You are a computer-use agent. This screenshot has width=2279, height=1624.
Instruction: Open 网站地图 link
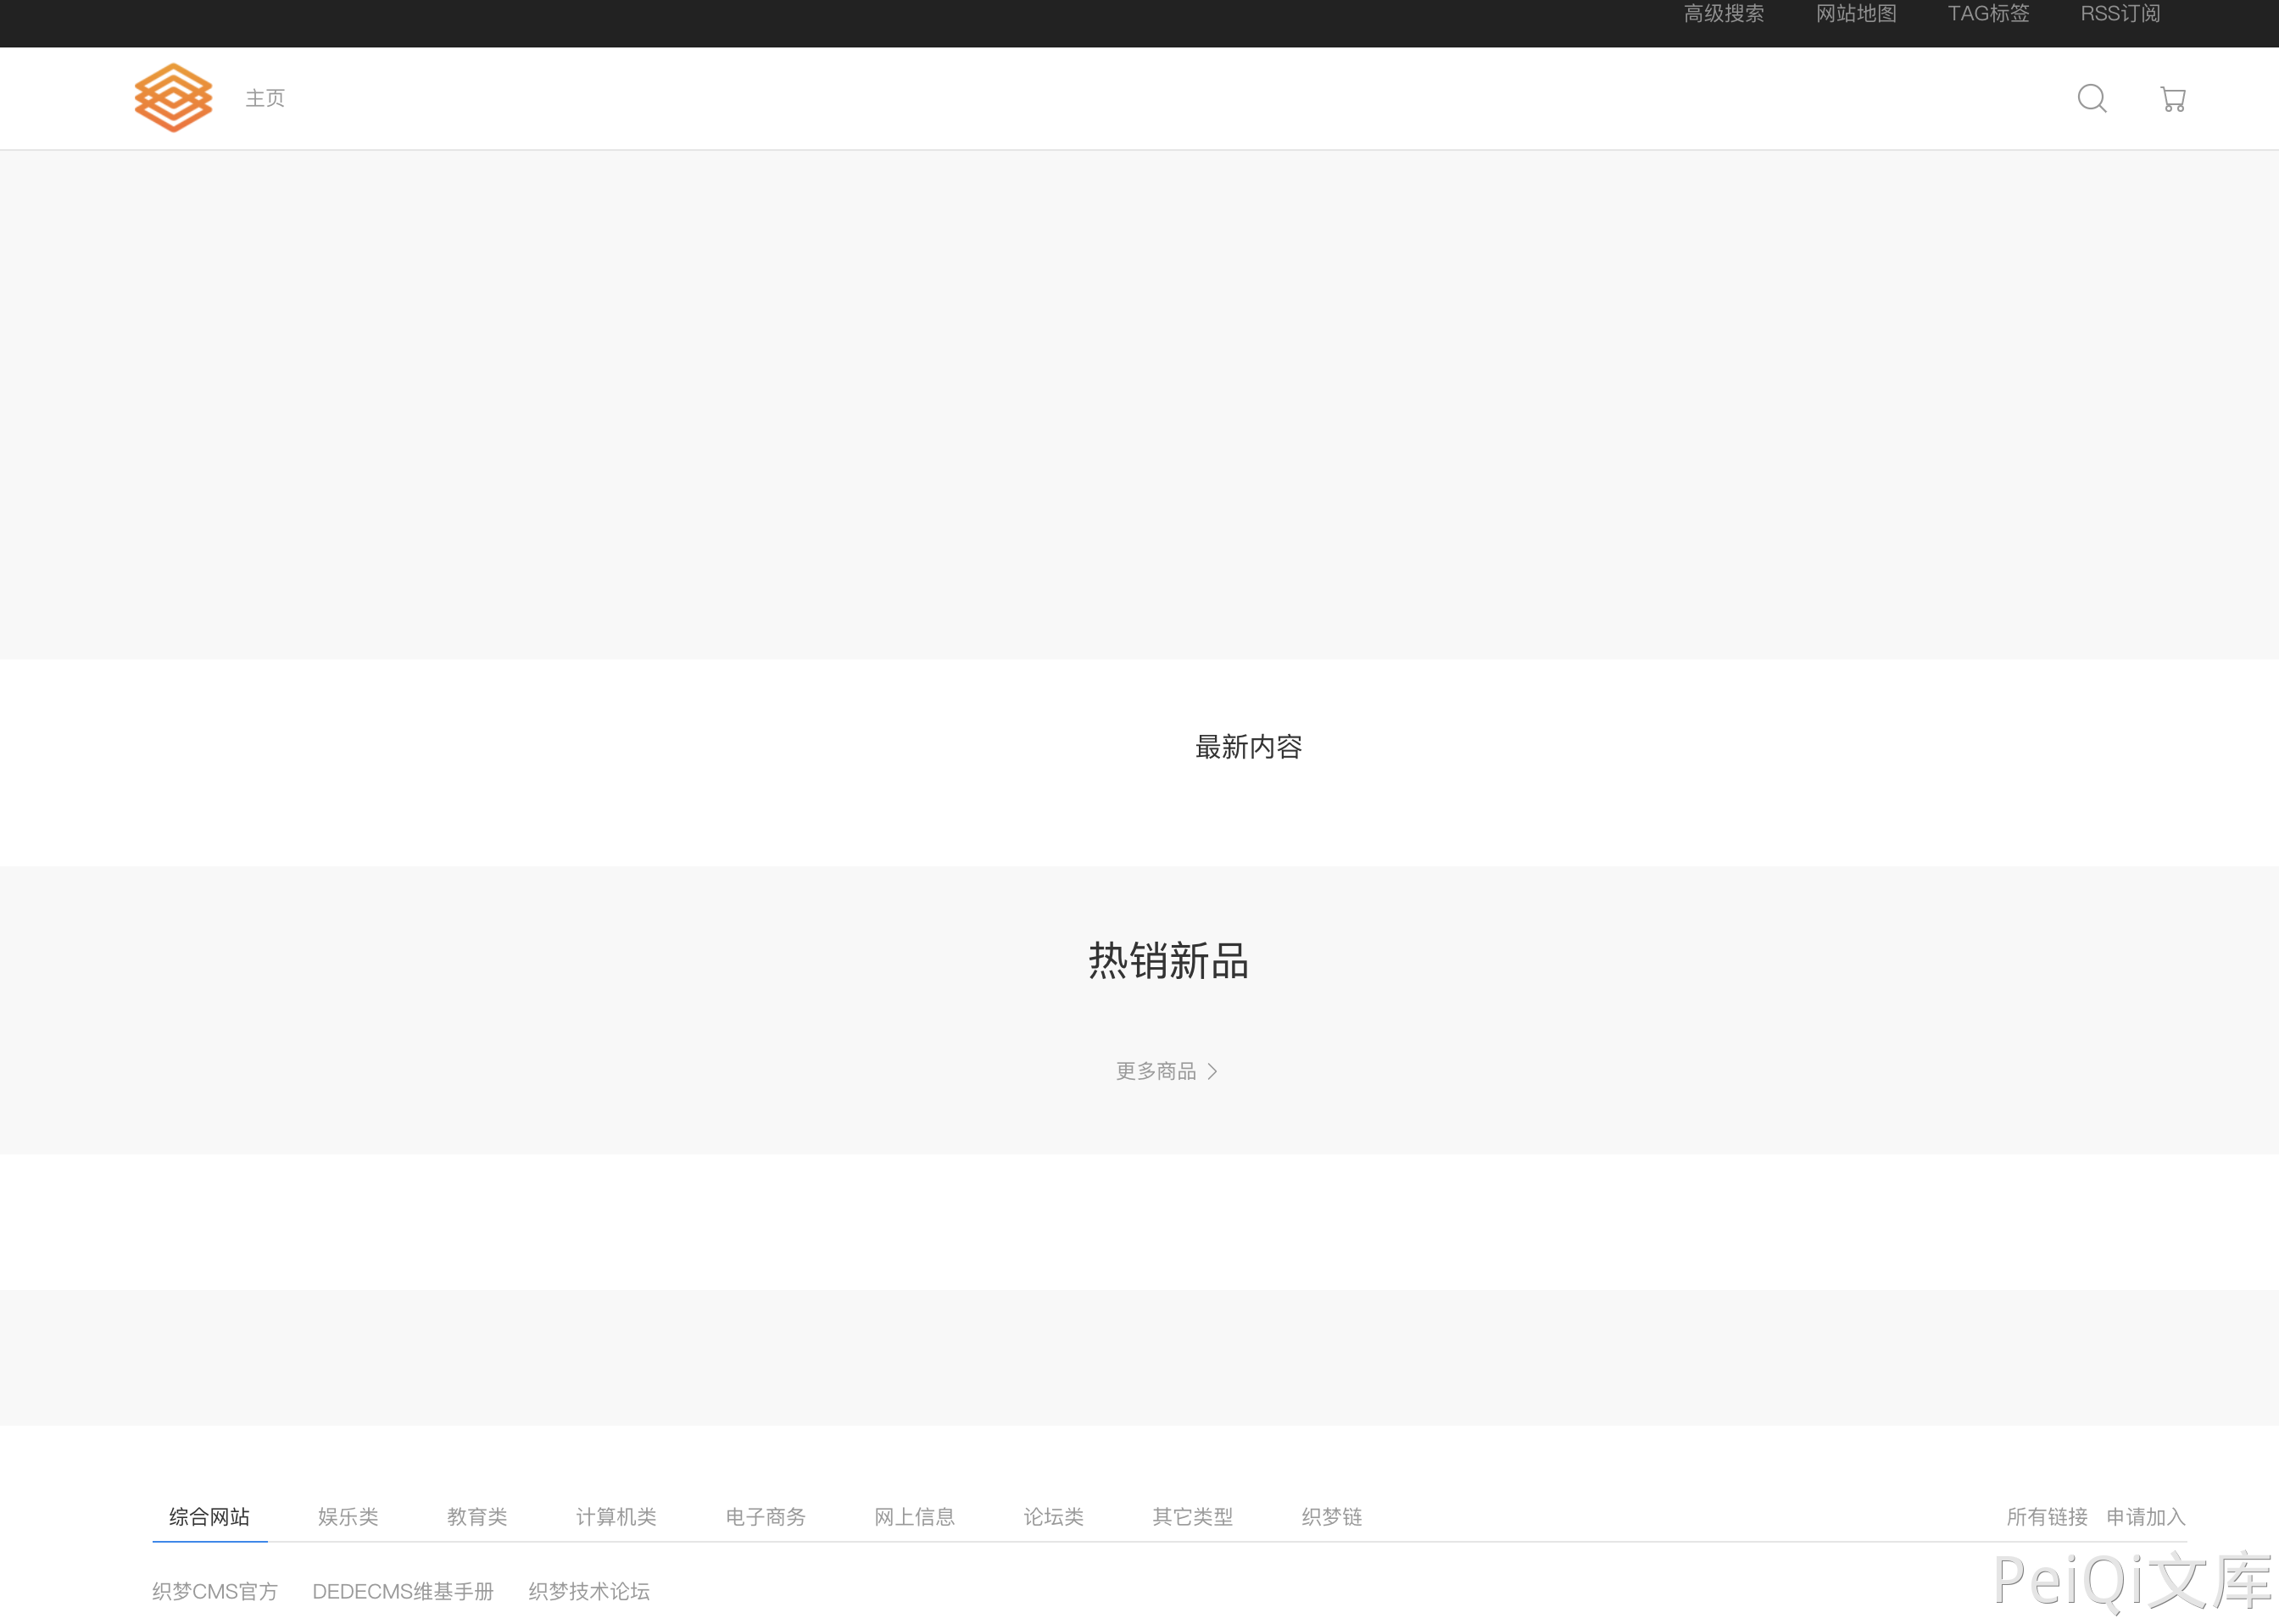[x=1856, y=14]
